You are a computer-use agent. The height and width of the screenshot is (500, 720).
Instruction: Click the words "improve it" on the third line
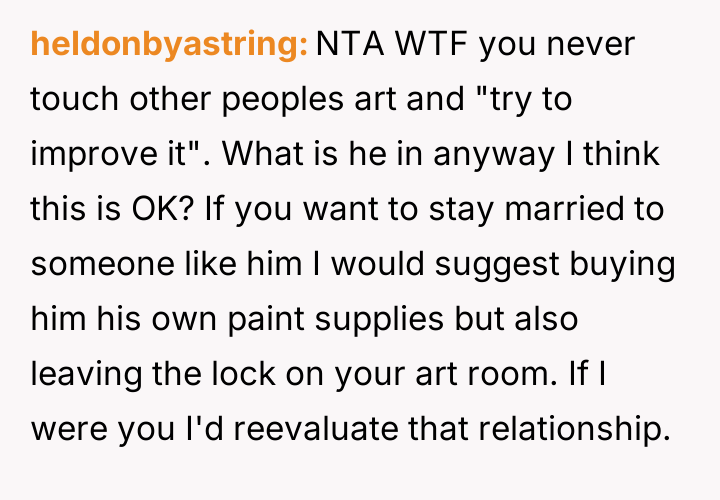pos(113,156)
